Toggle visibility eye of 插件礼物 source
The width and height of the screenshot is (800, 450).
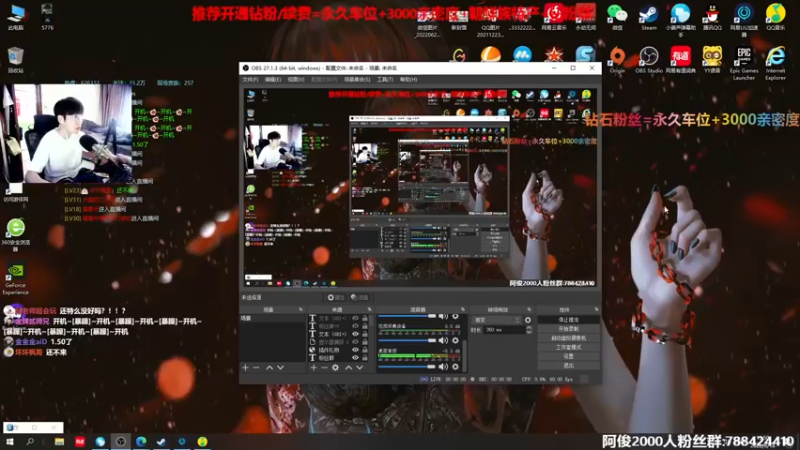click(x=356, y=350)
